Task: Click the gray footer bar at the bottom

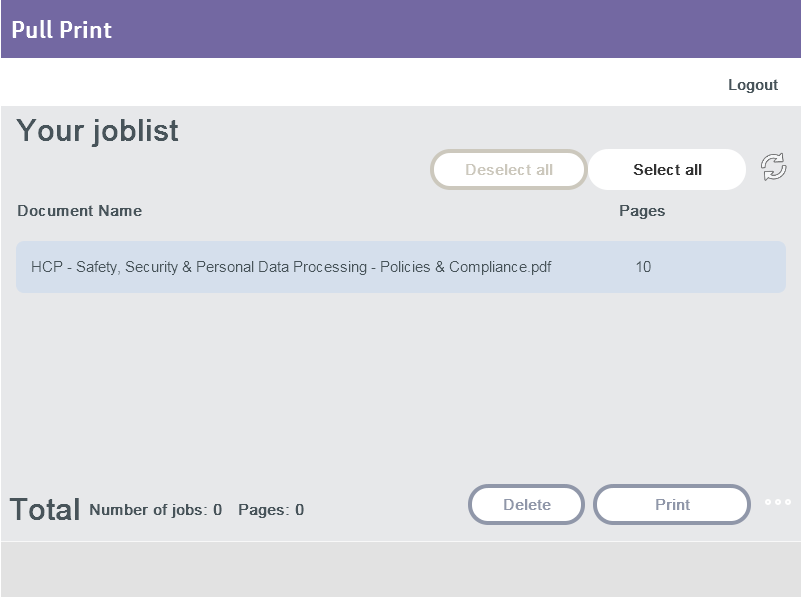Action: click(x=400, y=569)
